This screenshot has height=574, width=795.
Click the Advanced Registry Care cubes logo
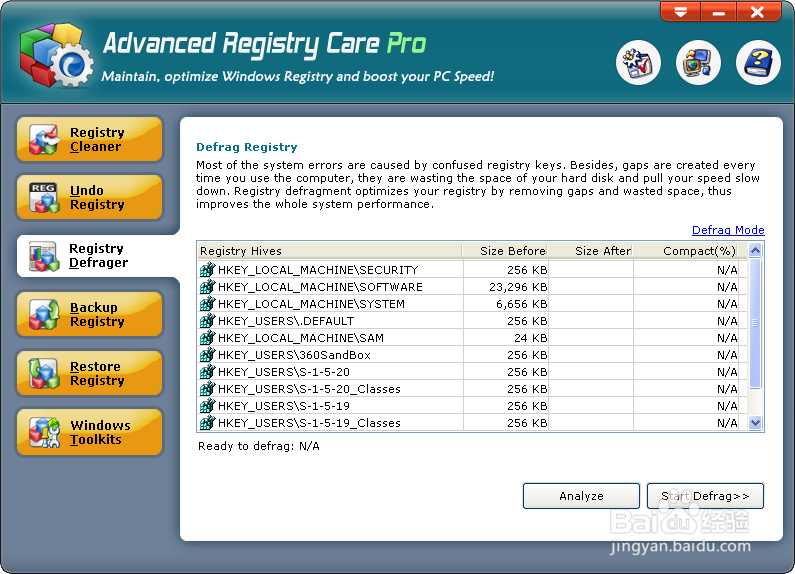point(56,54)
